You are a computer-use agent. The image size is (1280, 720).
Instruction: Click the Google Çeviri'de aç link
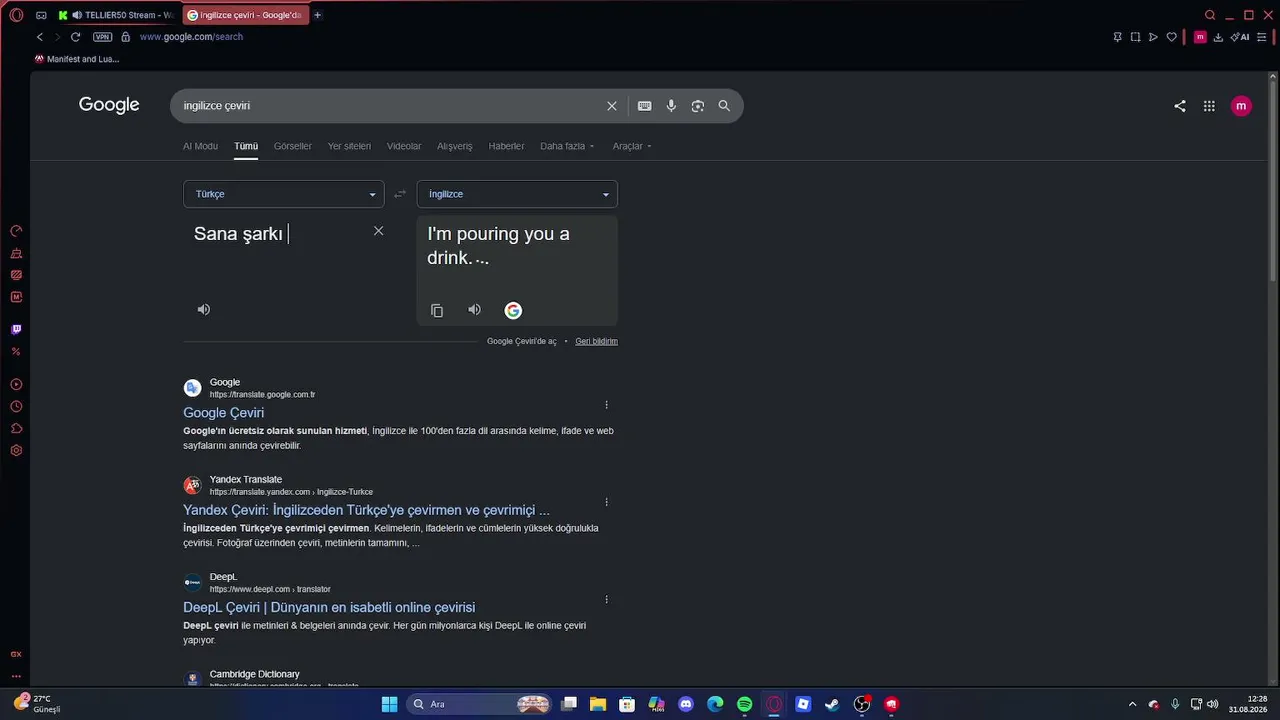(x=522, y=341)
